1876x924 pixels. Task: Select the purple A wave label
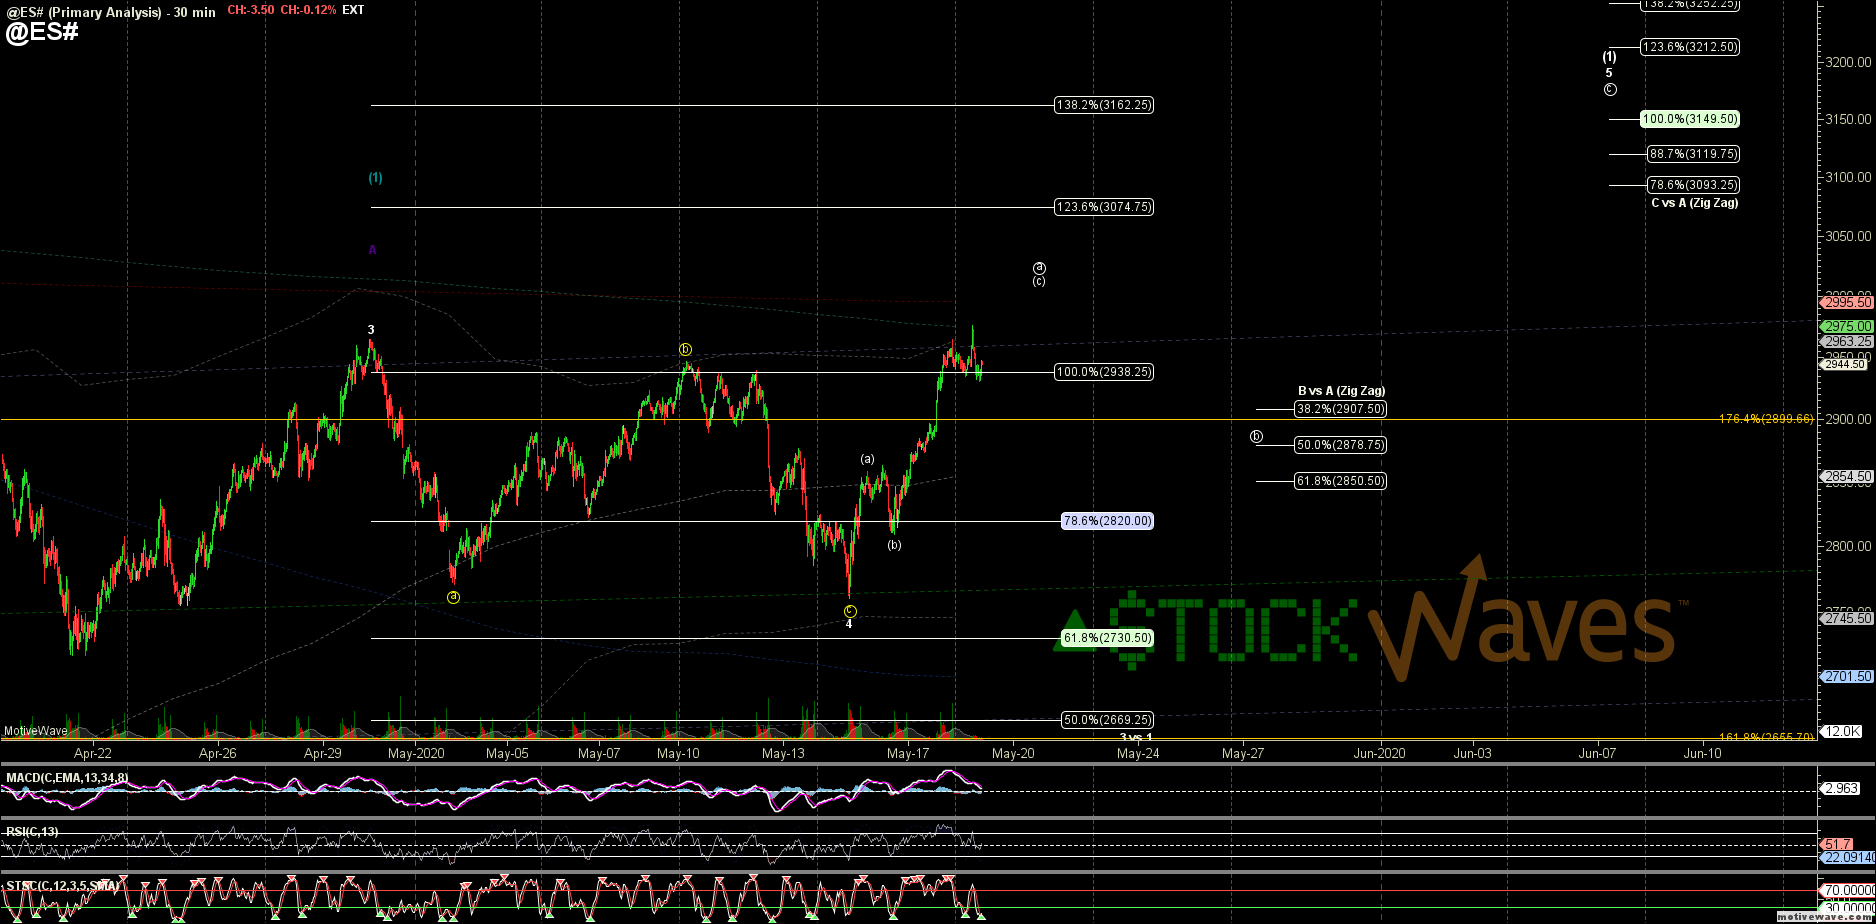373,250
